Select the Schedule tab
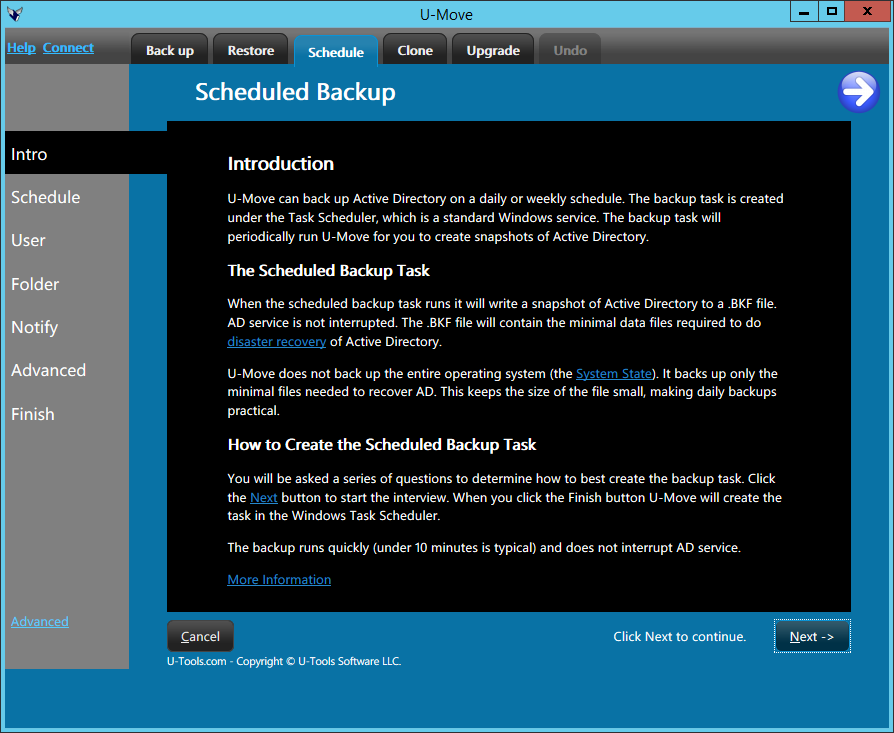Image resolution: width=894 pixels, height=733 pixels. [336, 51]
